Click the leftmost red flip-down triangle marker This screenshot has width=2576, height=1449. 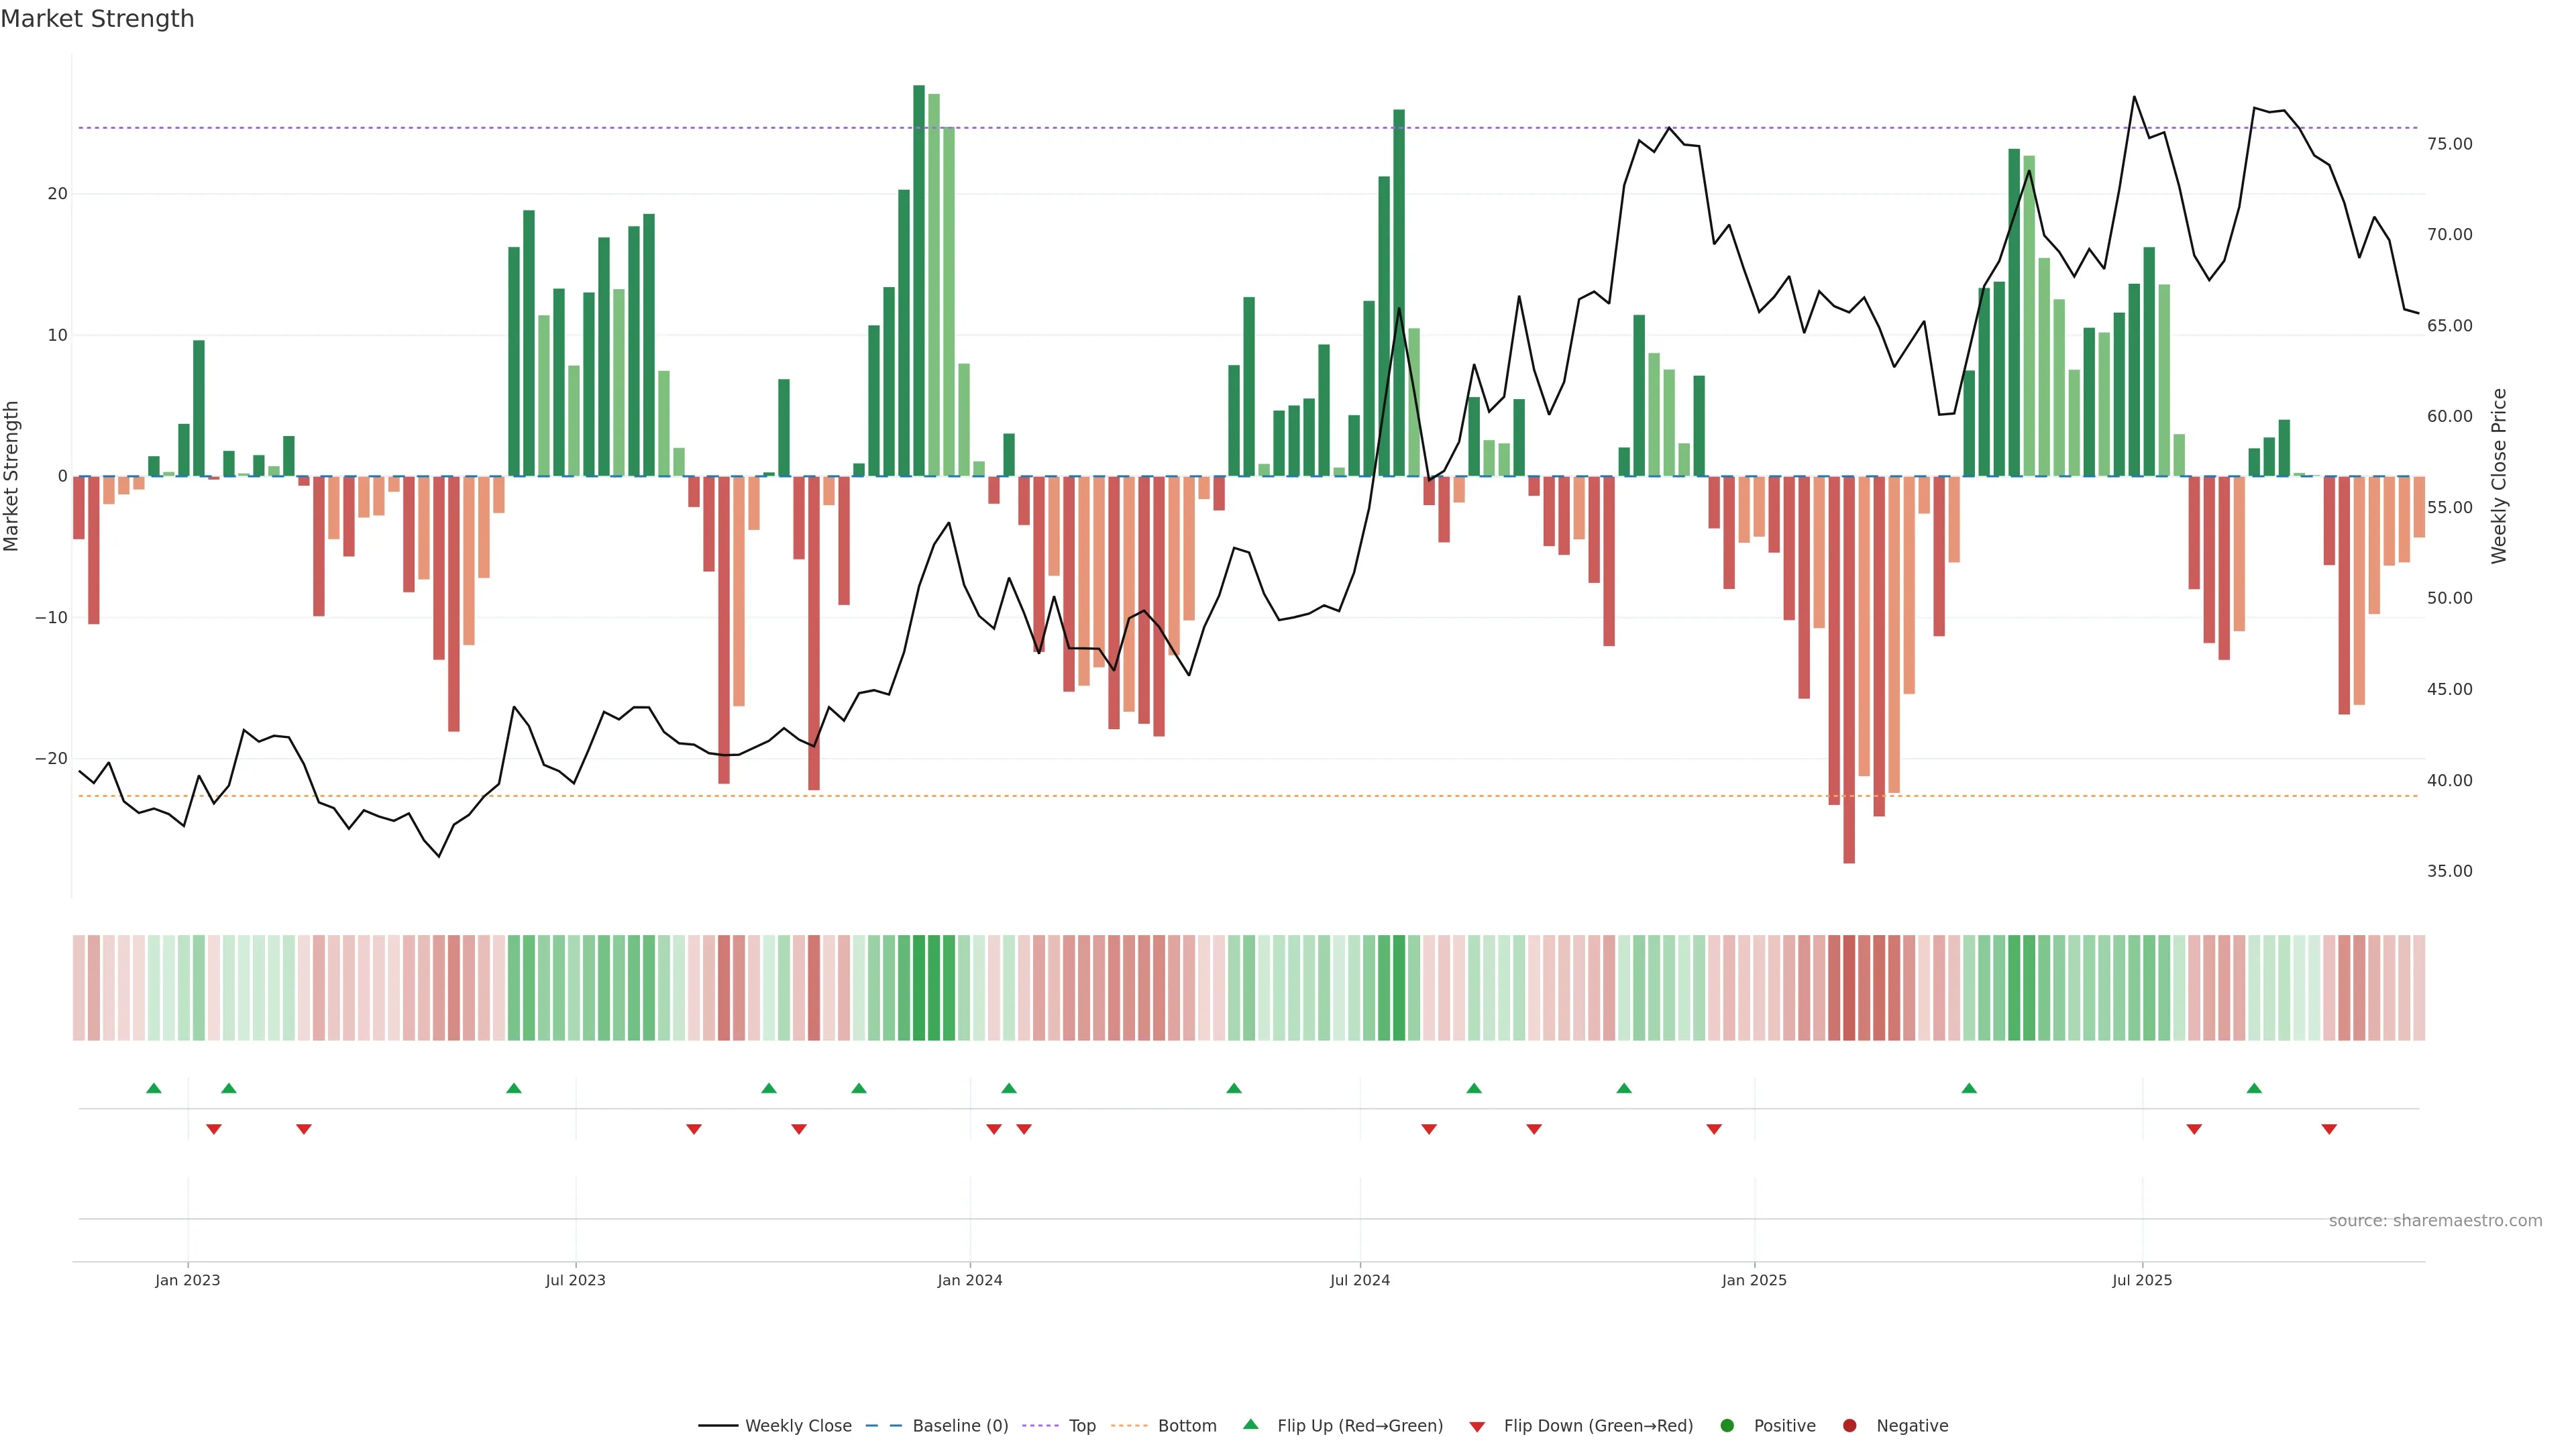213,1129
